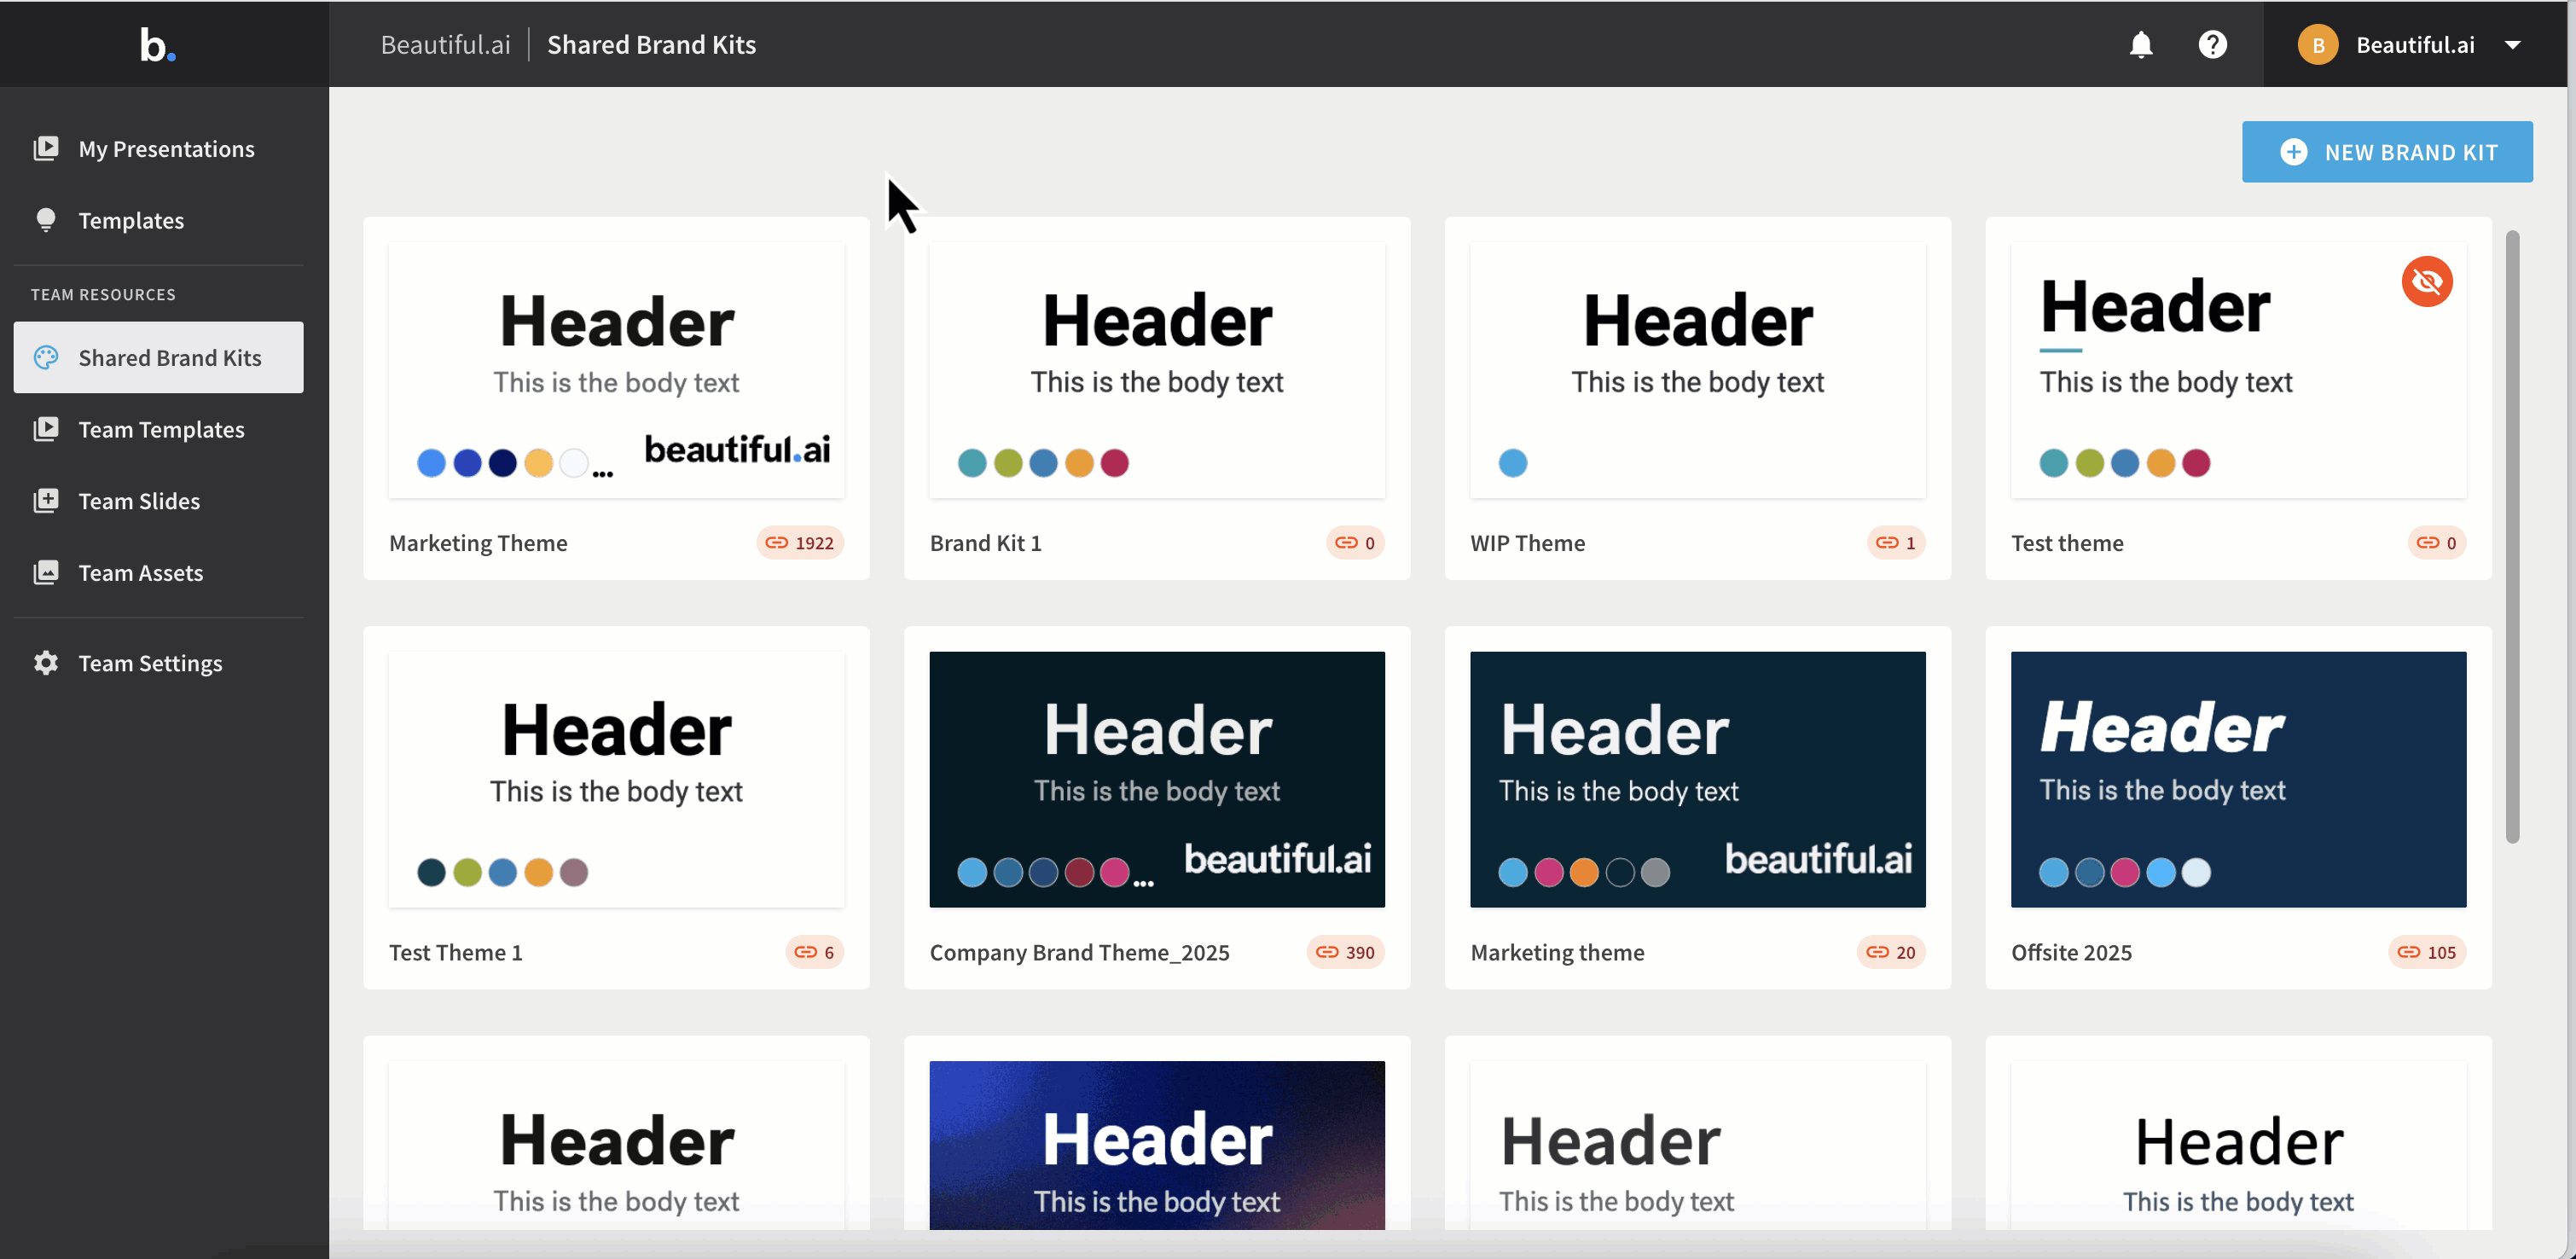Click the Beautiful.ai 'b.' logo
Image resolution: width=2576 pixels, height=1259 pixels.
[x=157, y=45]
